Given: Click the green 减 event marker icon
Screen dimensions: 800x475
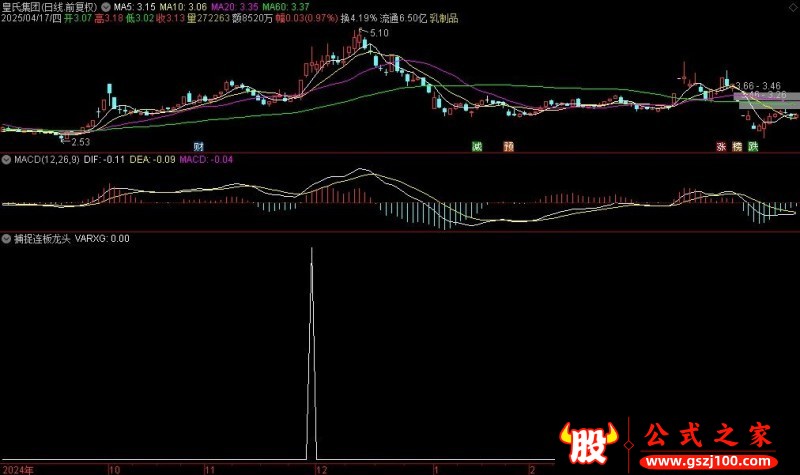Looking at the screenshot, I should (x=477, y=147).
